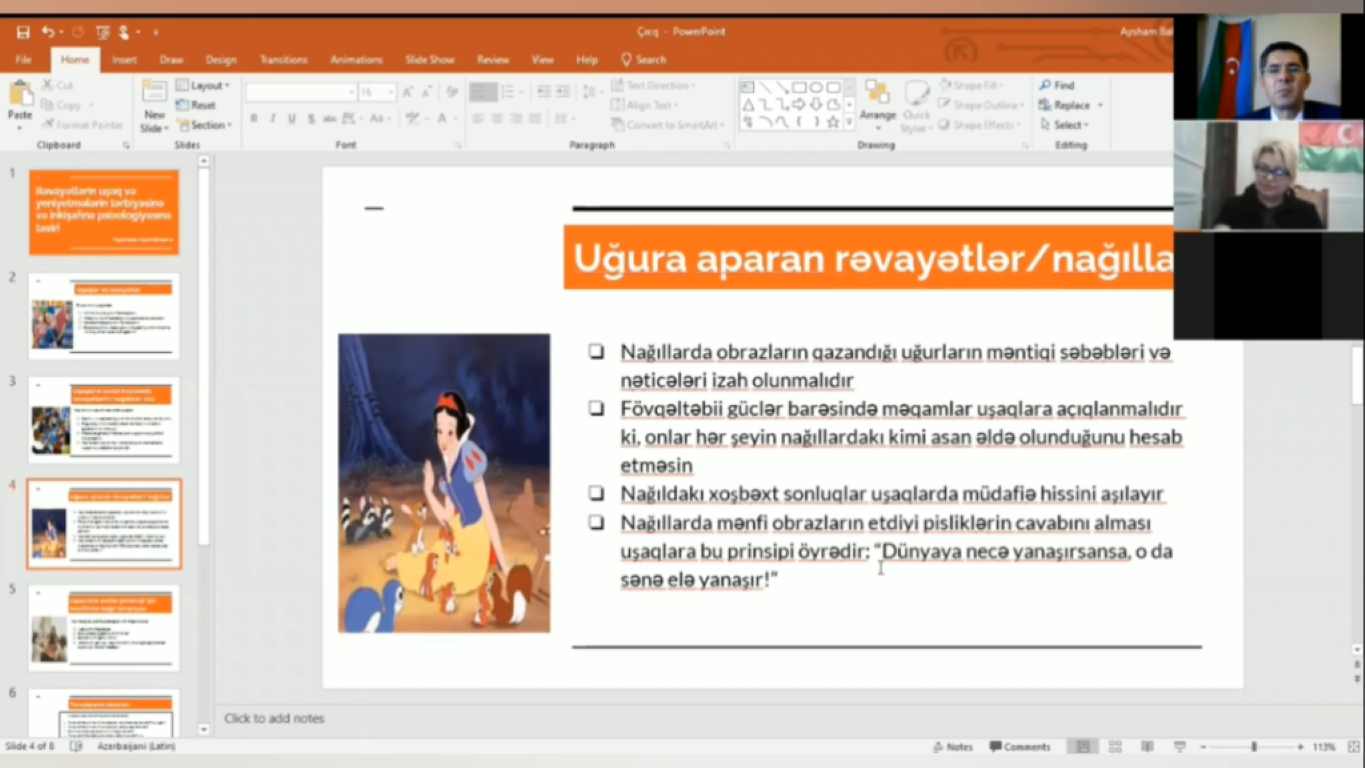This screenshot has width=1365, height=768.
Task: Select slide 5 thumbnail in the panel
Action: click(x=104, y=628)
